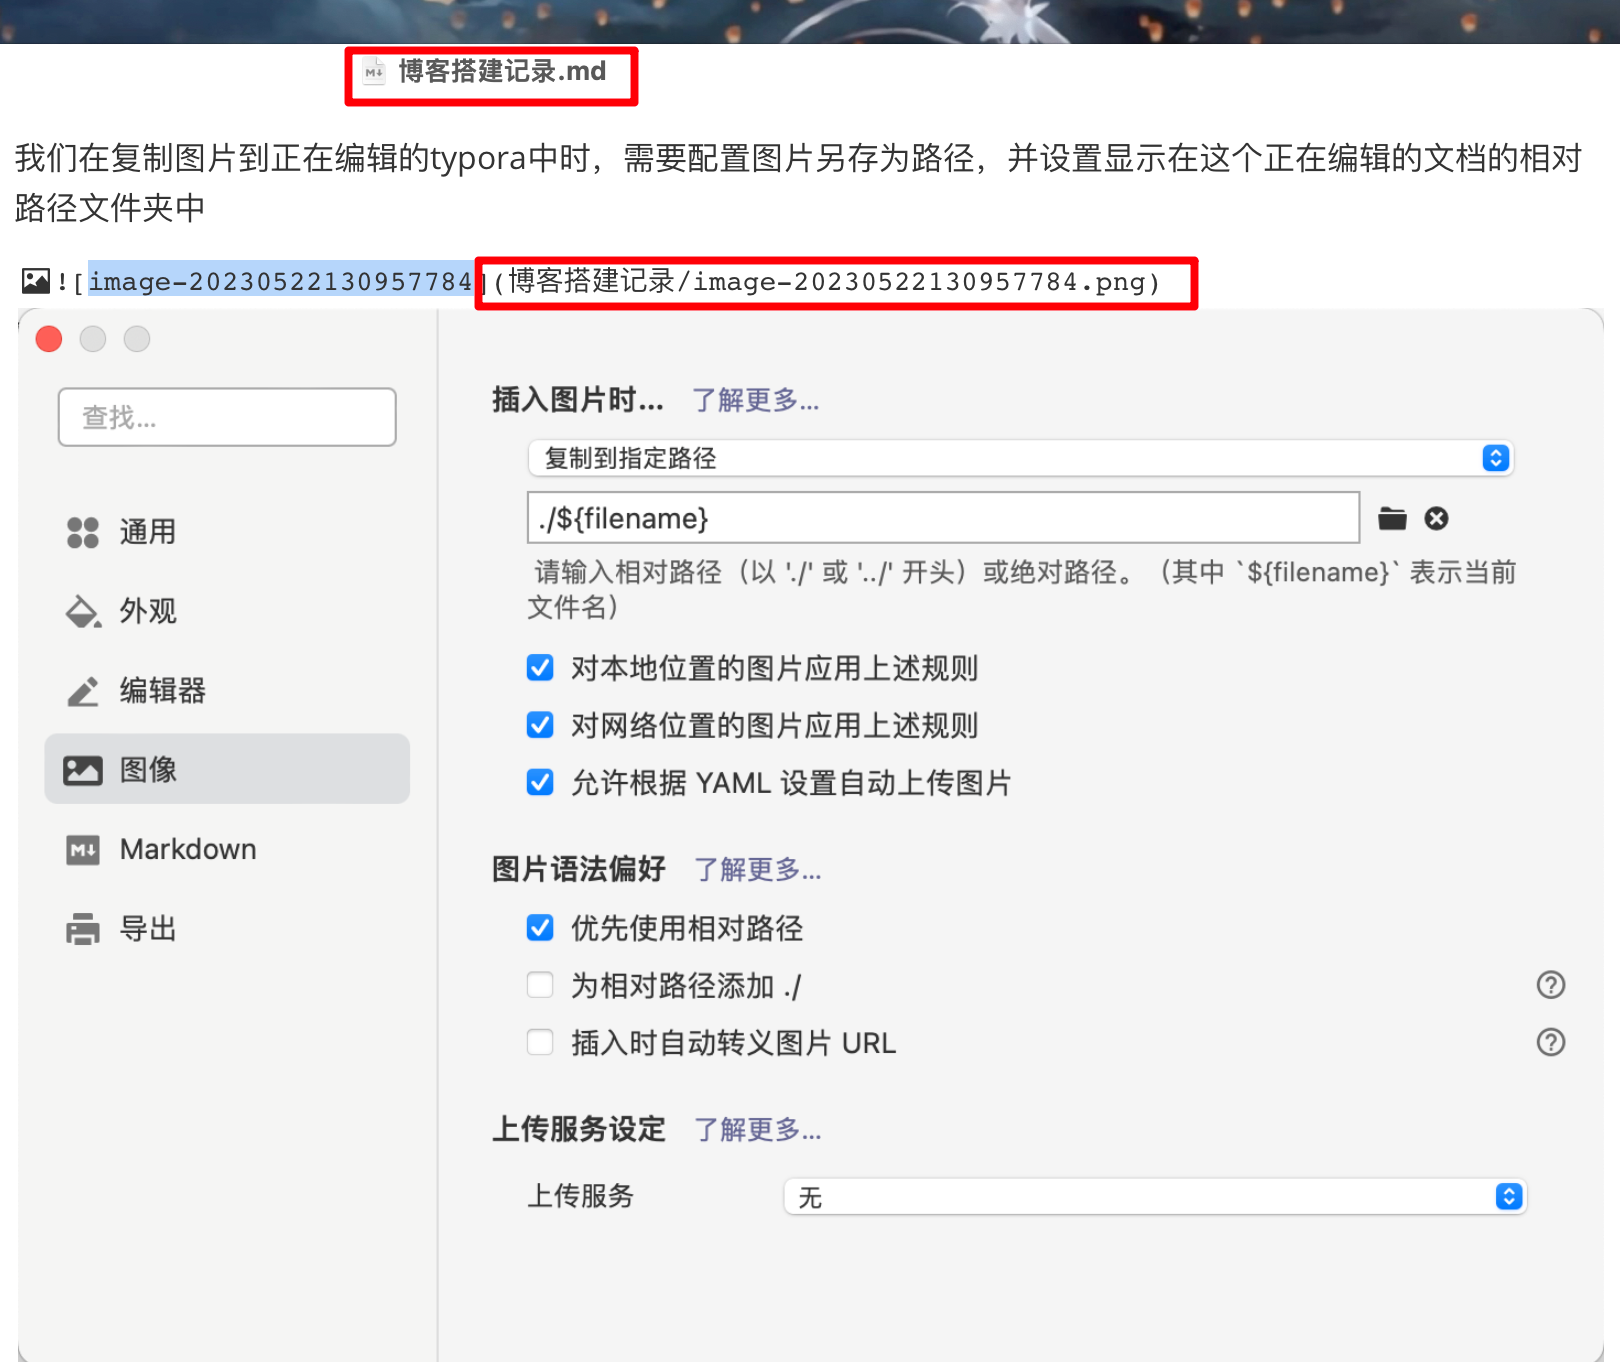This screenshot has width=1620, height=1362.
Task: Toggle 对本地位置的图片应用上述规则 checkbox
Action: click(x=540, y=668)
